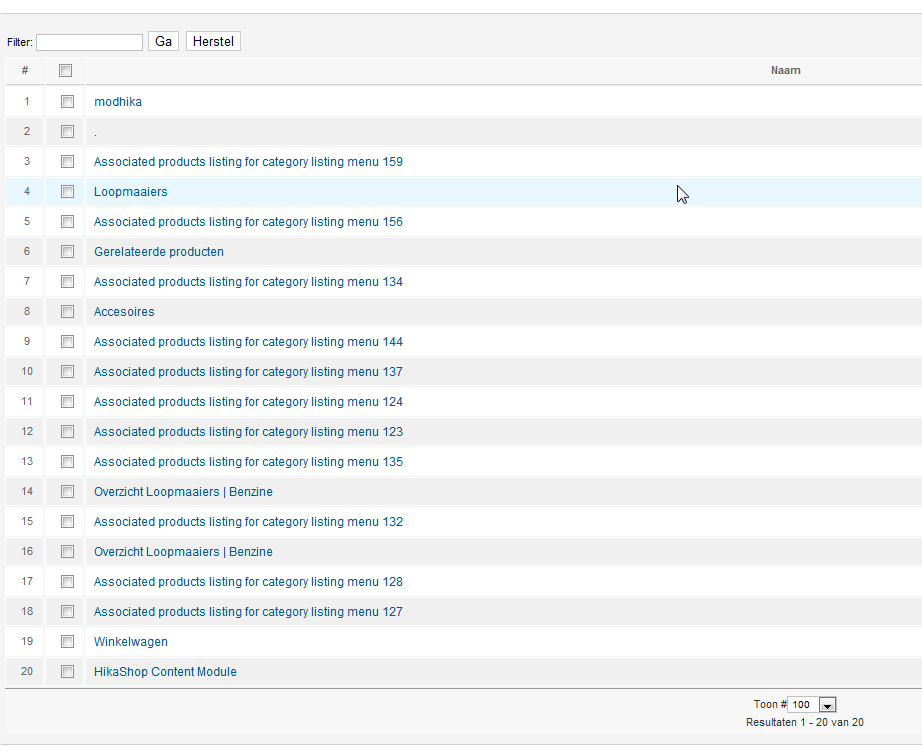Open the Gerelateerde producten link
The height and width of the screenshot is (753, 922).
point(159,252)
